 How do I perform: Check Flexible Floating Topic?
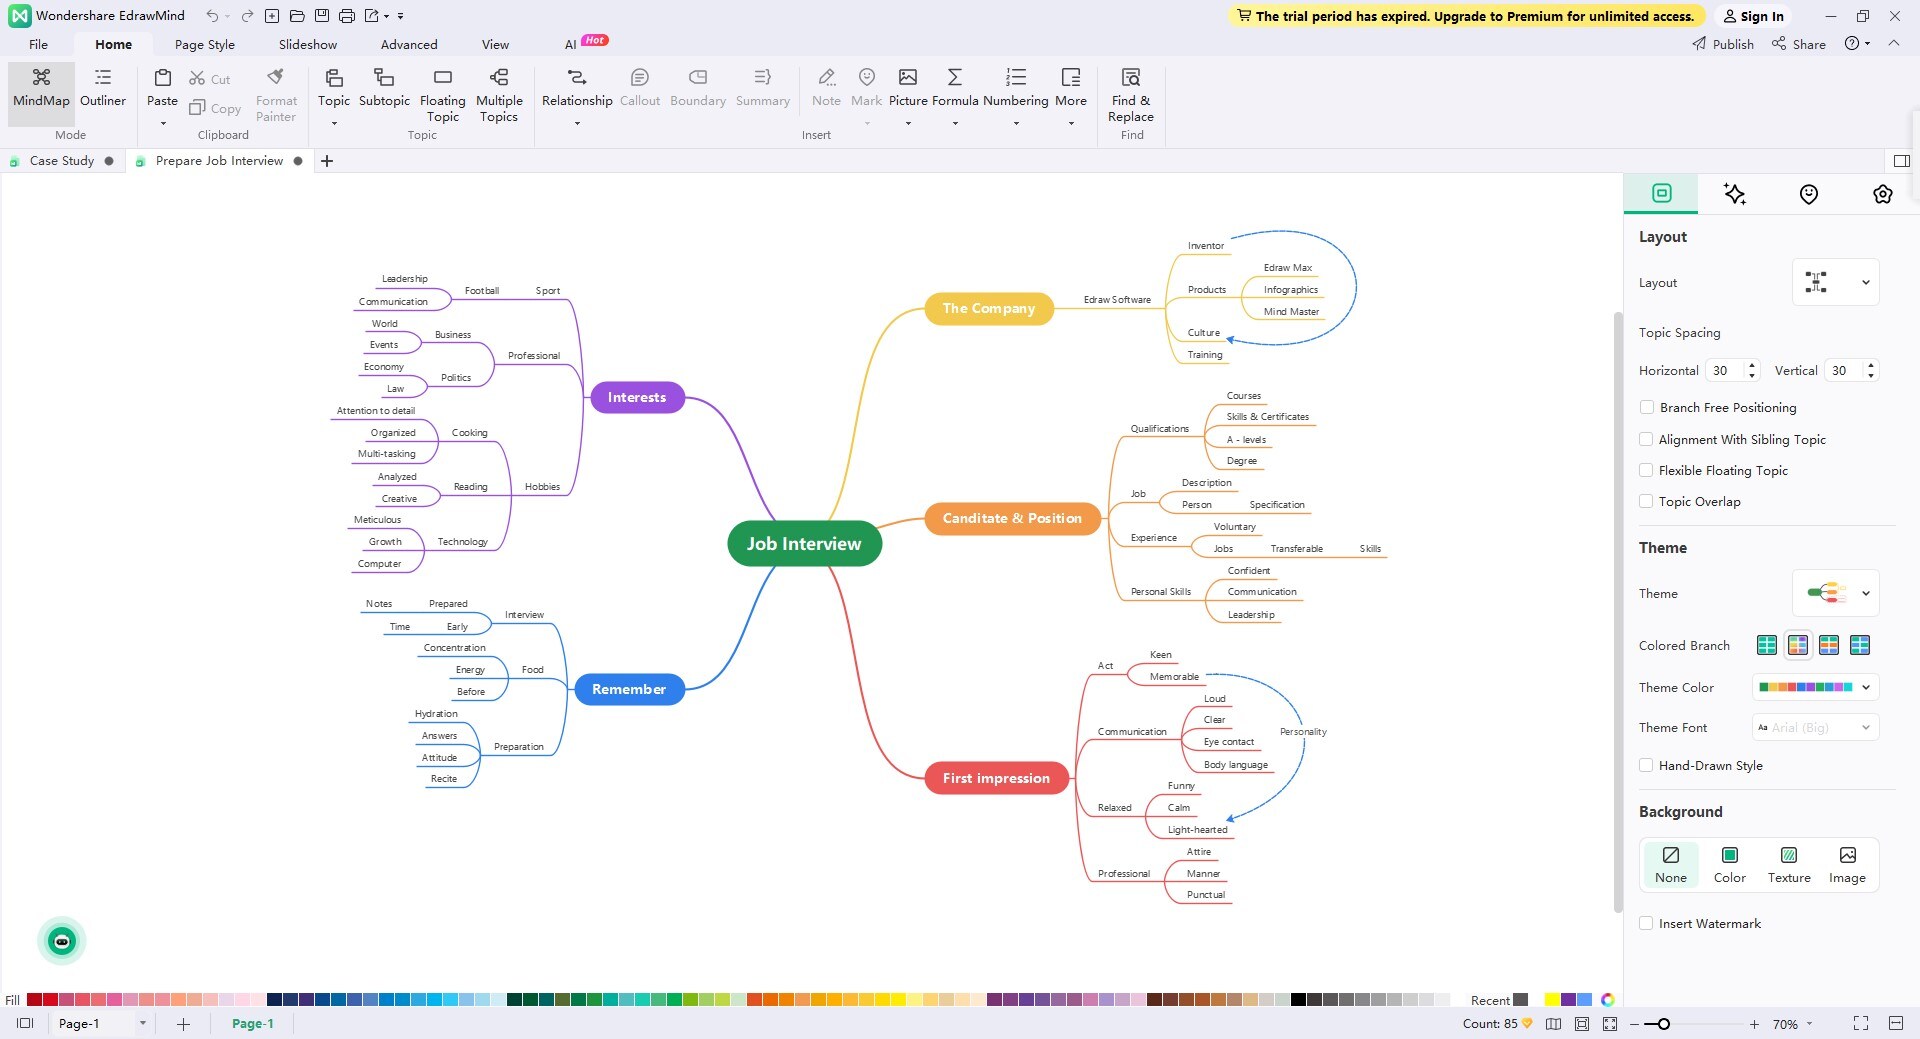coord(1646,470)
